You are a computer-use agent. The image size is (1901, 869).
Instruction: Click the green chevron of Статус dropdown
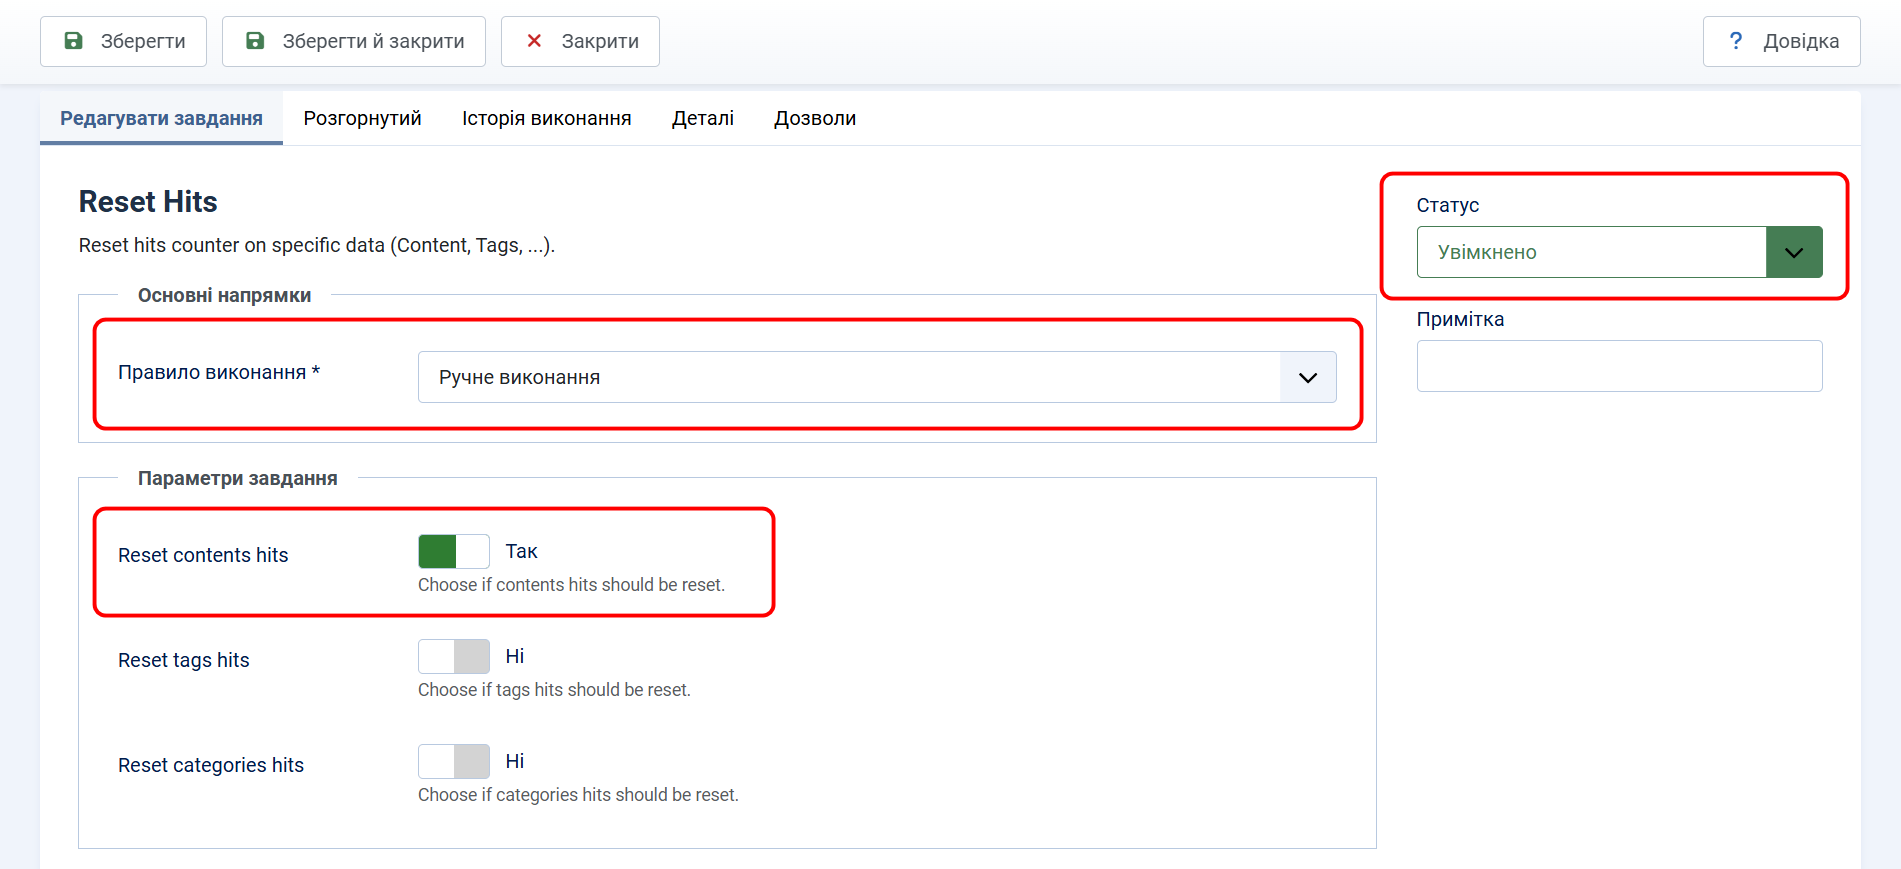click(1794, 252)
